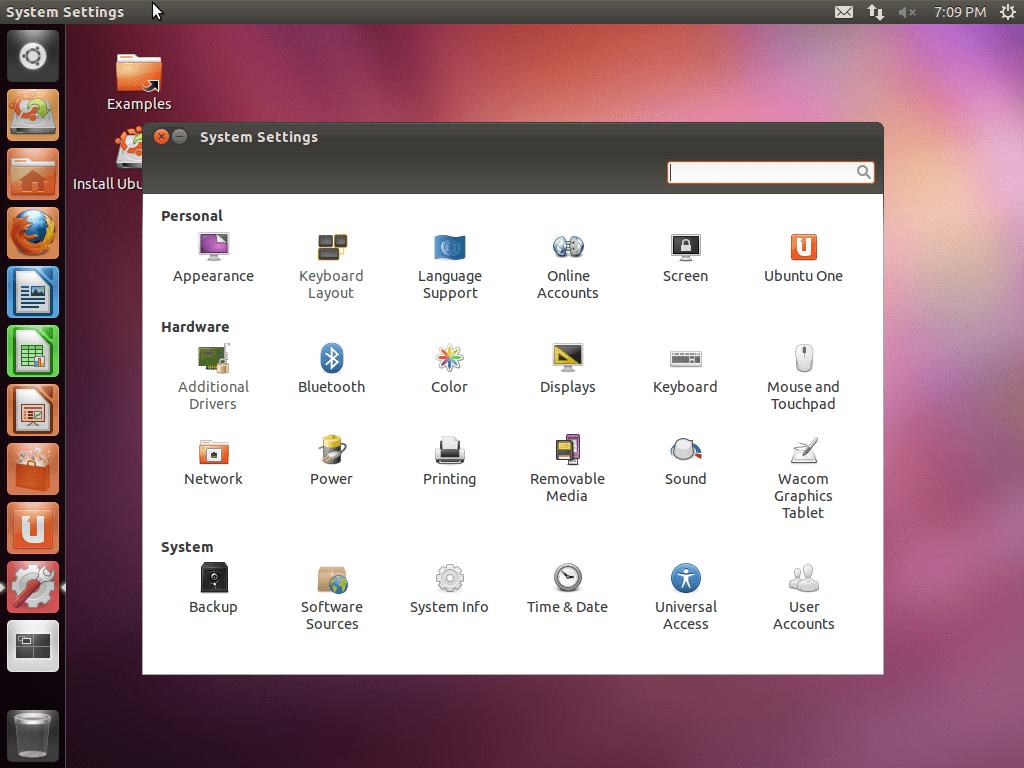Screen dimensions: 1024x768
Task: Open Ubuntu Software Center from launcher
Action: point(33,469)
